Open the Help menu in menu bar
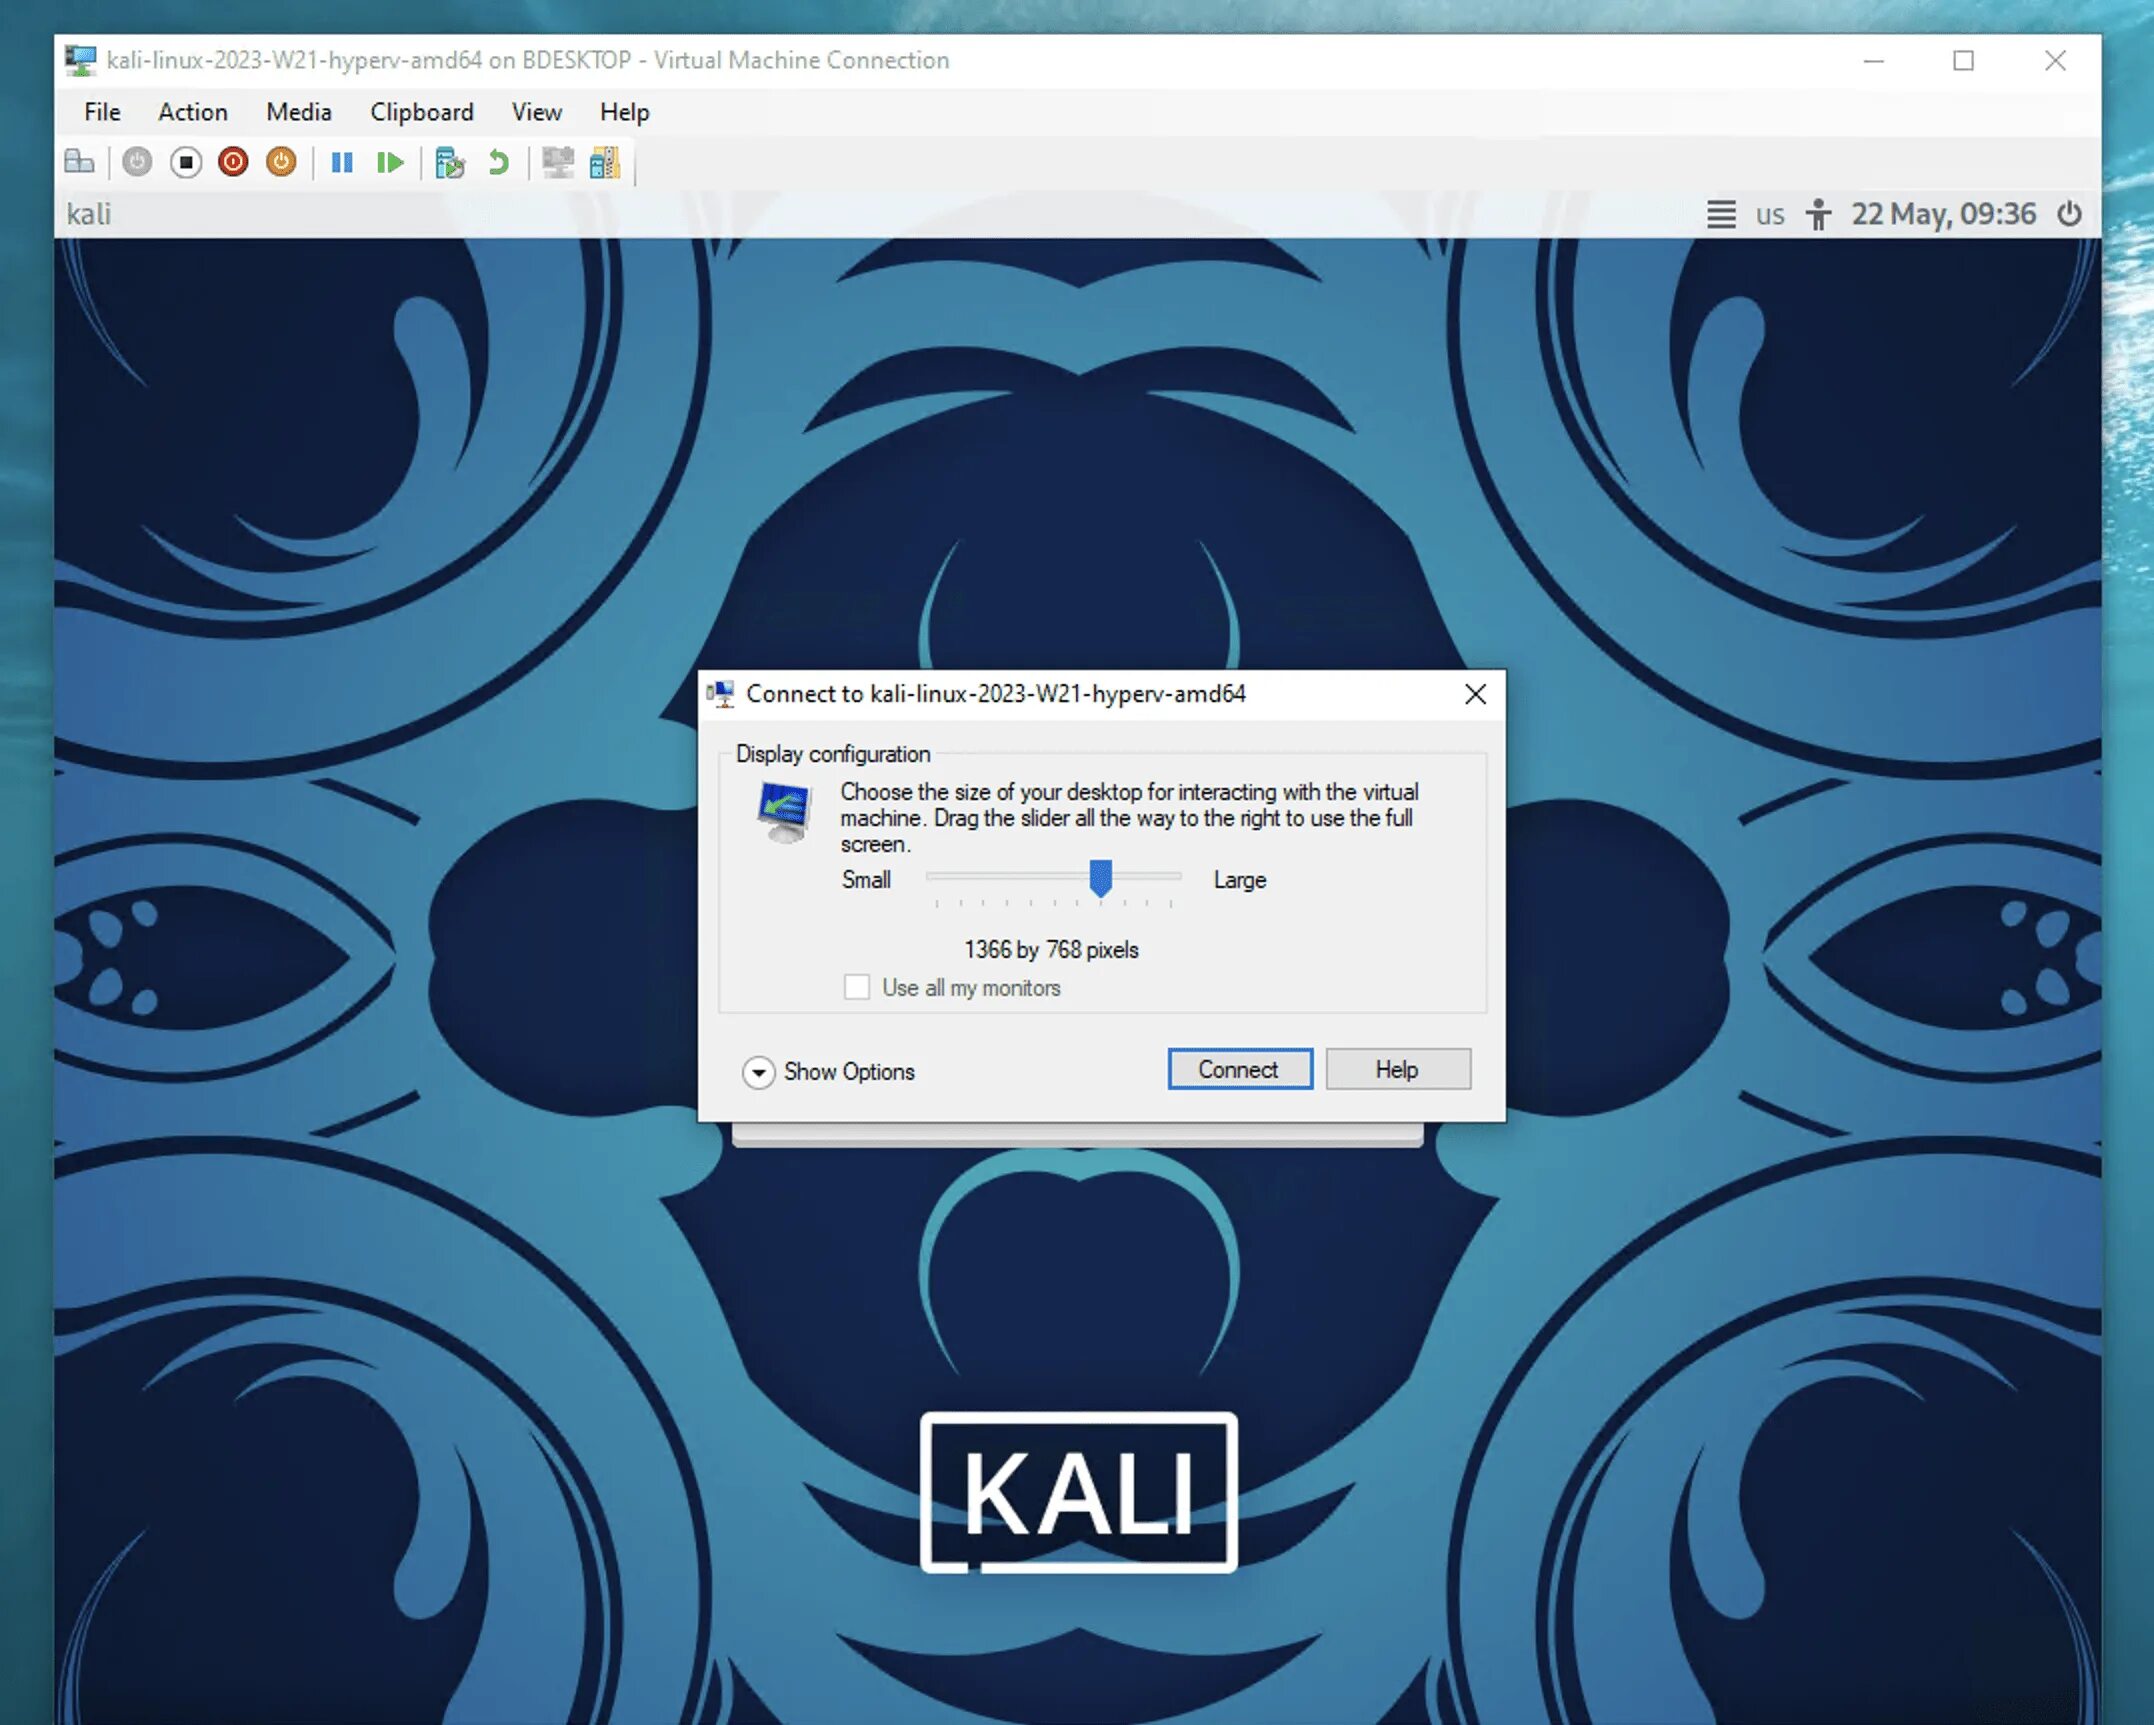2154x1725 pixels. (x=625, y=112)
